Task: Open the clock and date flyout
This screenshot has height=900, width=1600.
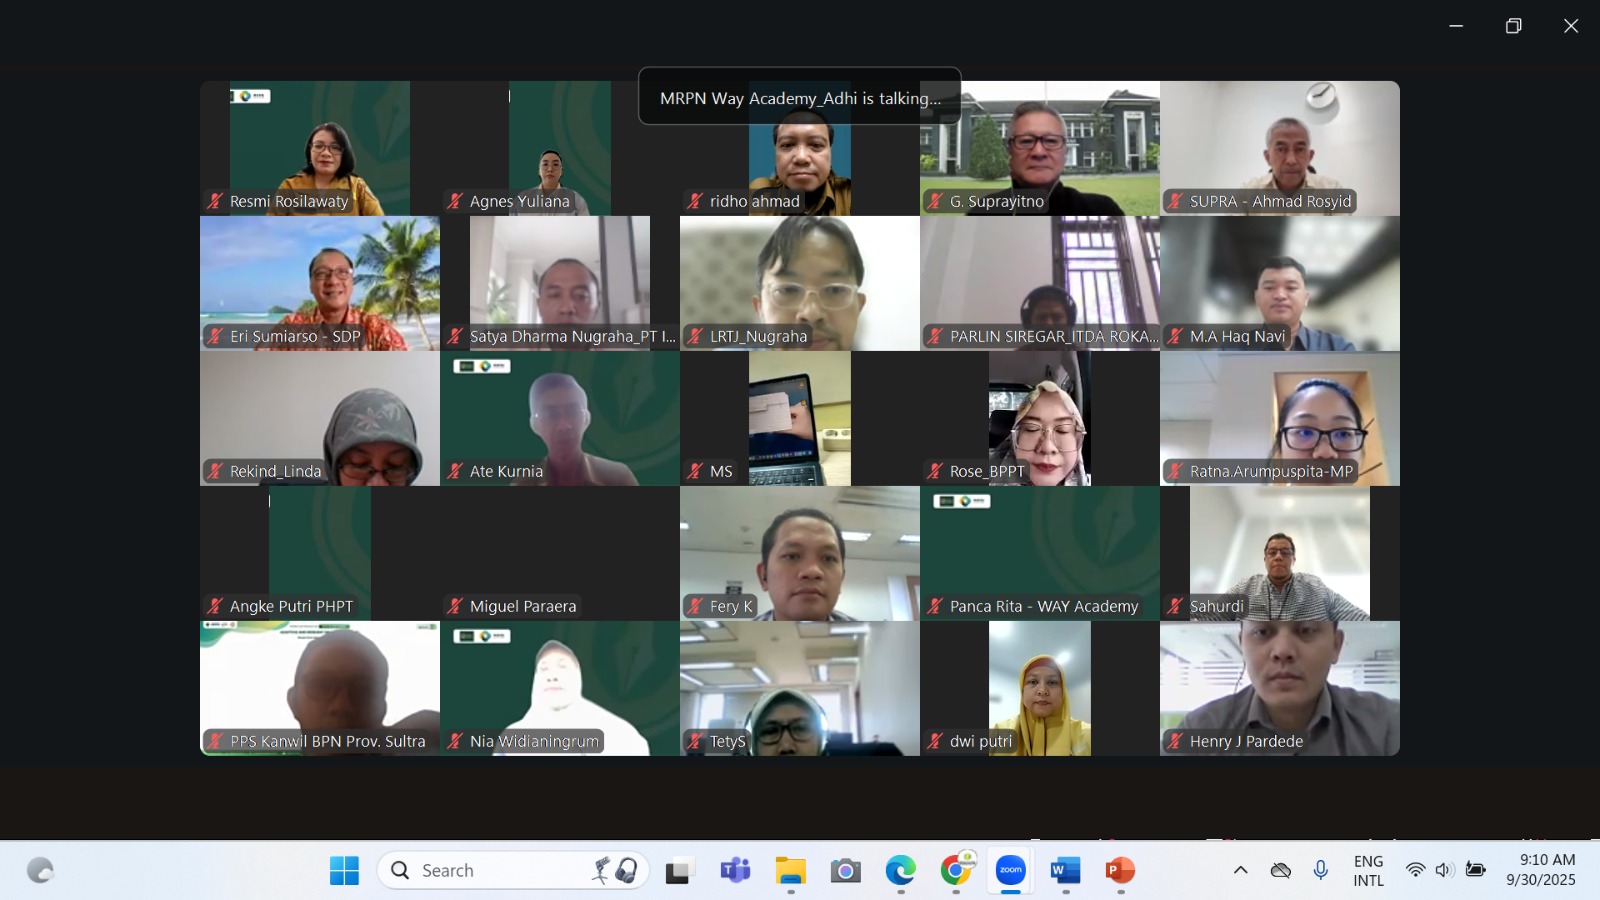Action: point(1541,870)
